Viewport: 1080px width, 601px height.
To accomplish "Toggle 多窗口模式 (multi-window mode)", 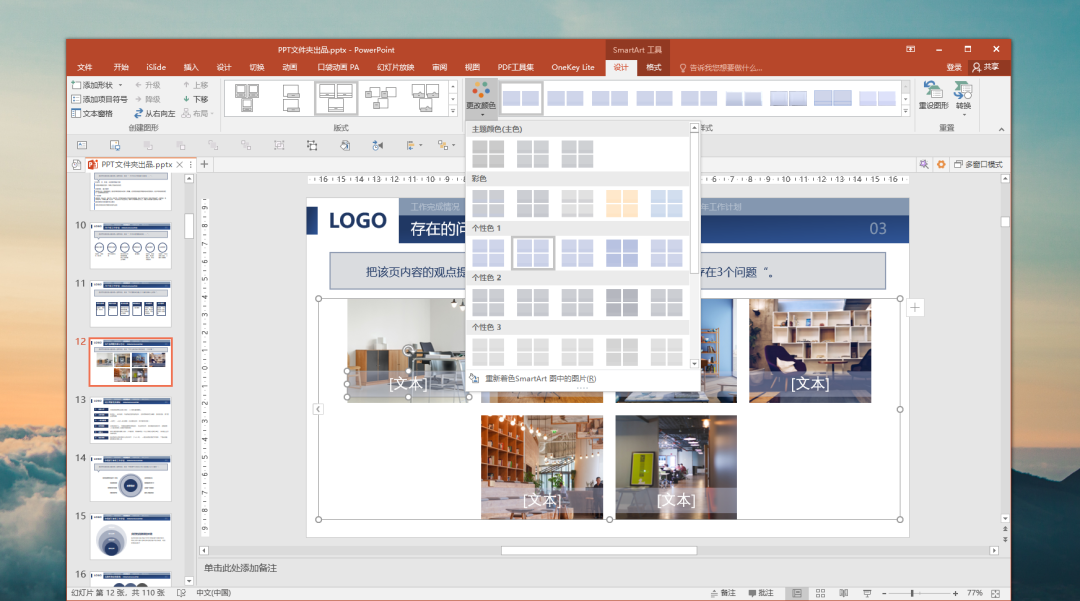I will pos(978,165).
